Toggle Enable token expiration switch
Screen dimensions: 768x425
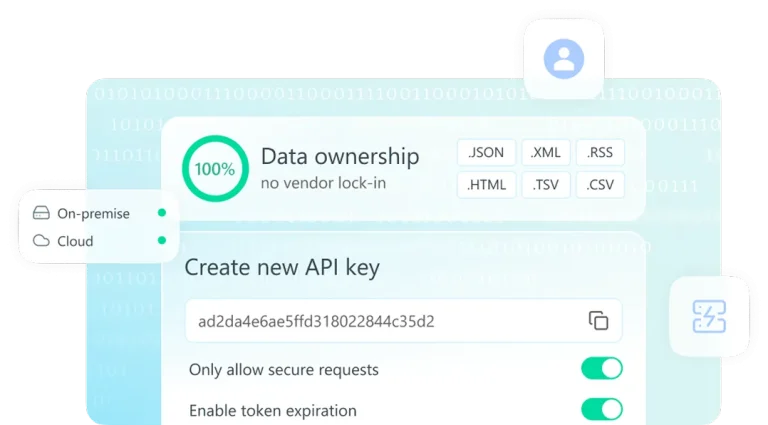pos(601,409)
